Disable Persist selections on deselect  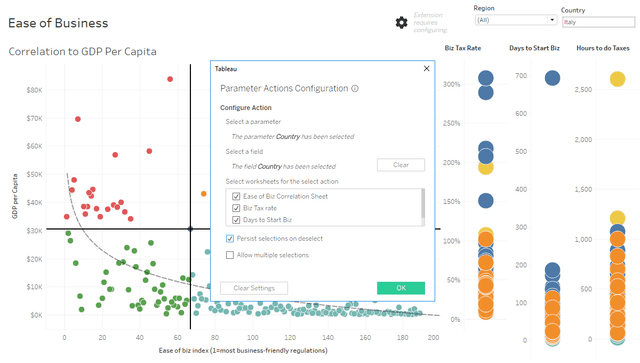[230, 238]
